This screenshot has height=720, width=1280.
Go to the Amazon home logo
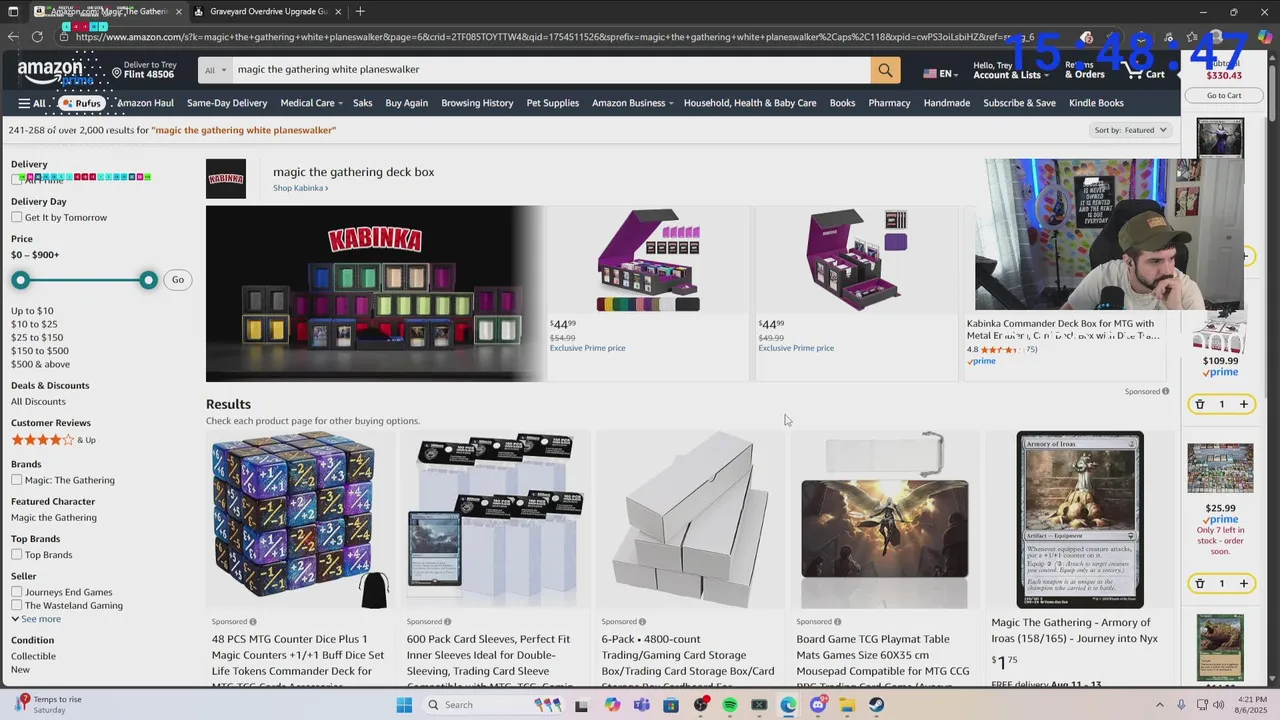pos(50,71)
